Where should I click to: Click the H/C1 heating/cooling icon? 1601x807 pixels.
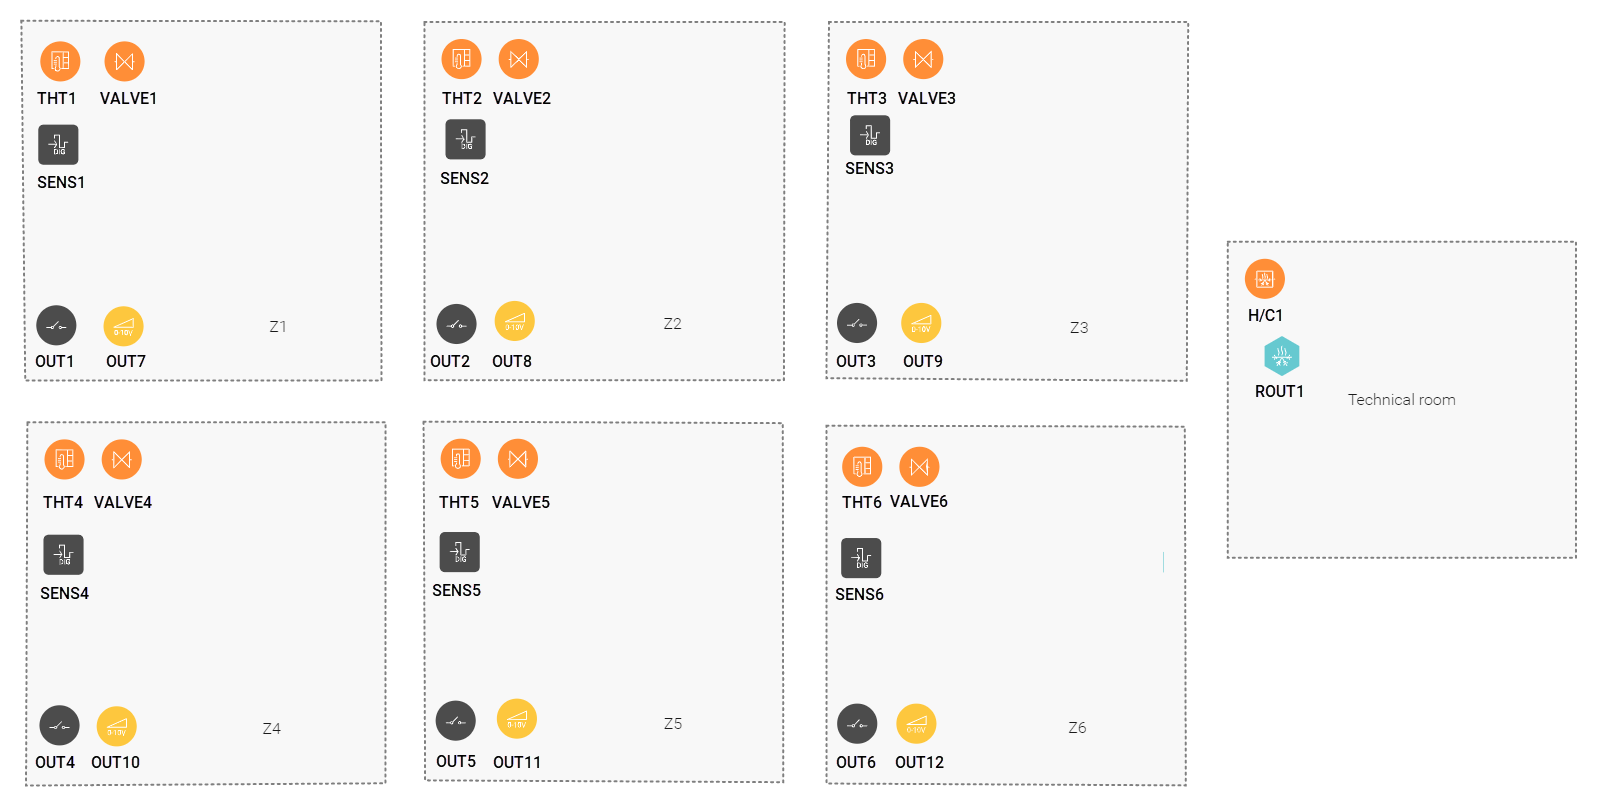pyautogui.click(x=1264, y=279)
